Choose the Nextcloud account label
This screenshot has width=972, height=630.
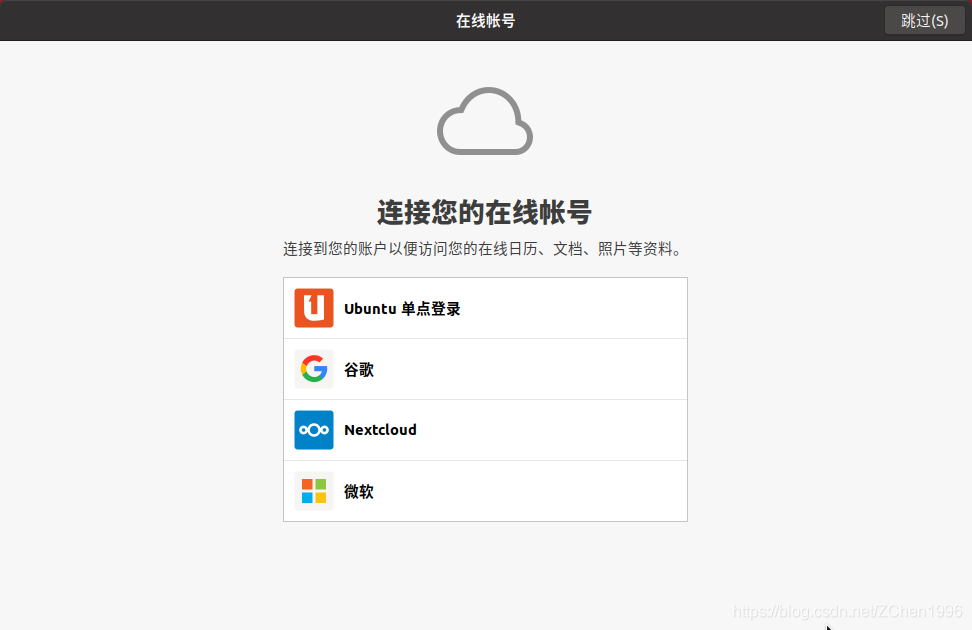(380, 430)
